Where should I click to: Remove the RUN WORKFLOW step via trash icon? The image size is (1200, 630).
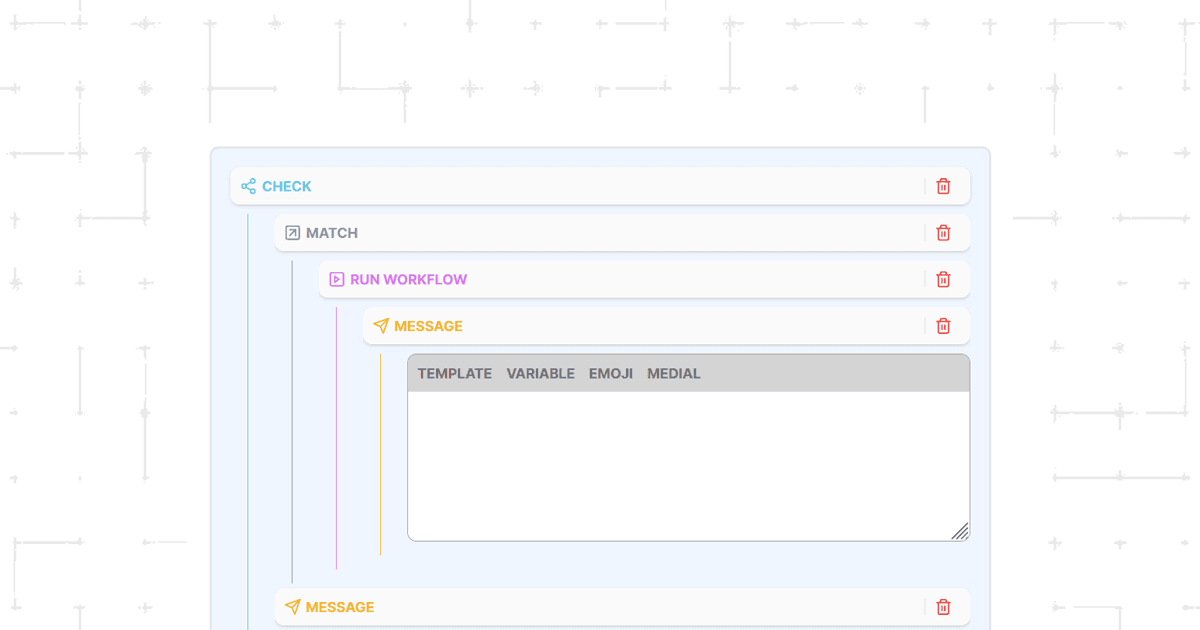[943, 280]
